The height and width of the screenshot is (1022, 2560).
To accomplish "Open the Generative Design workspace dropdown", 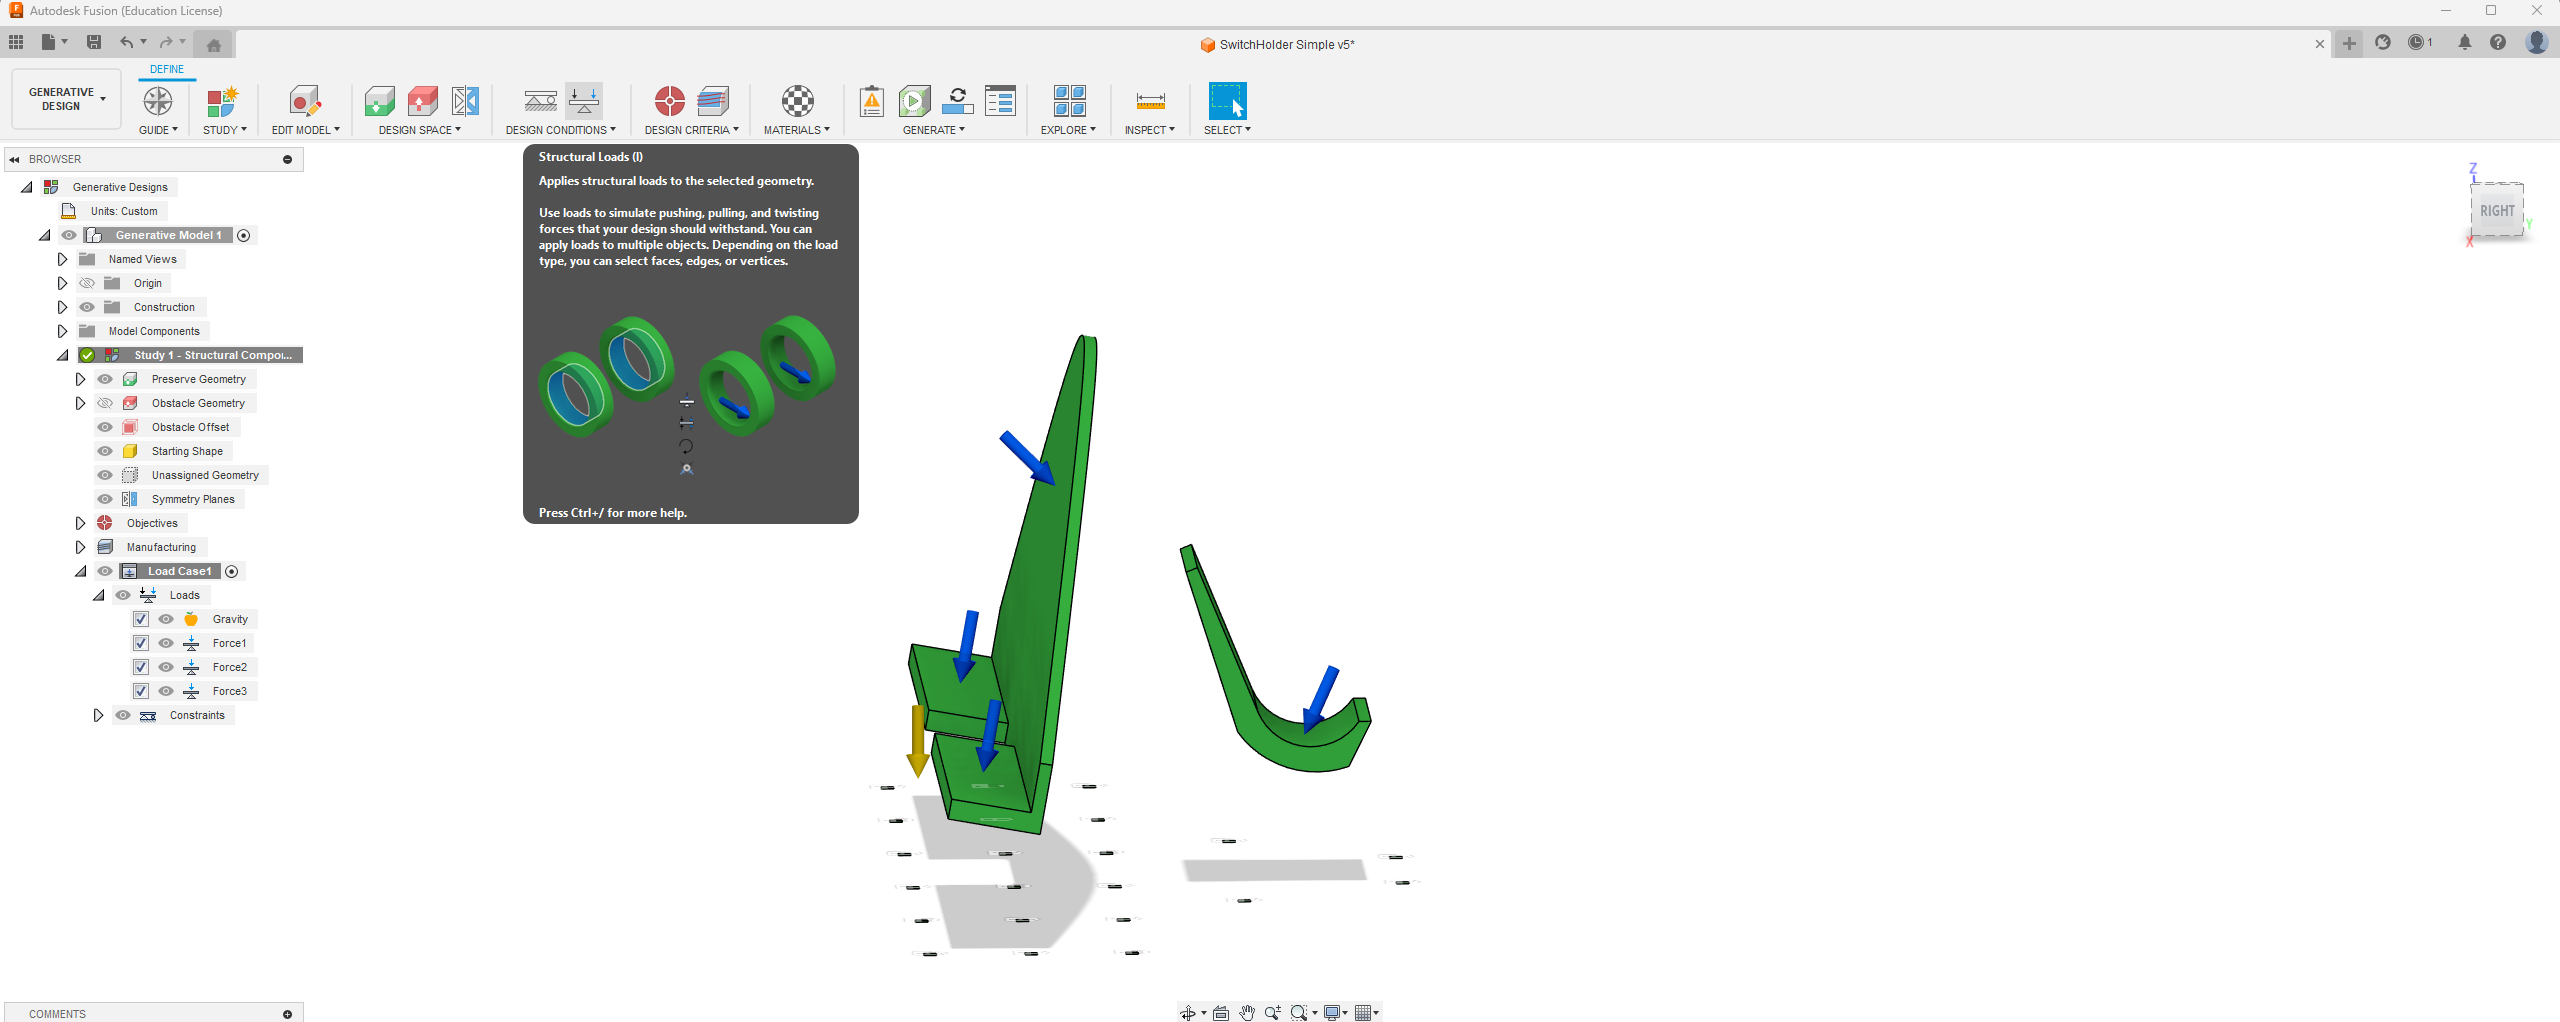I will [66, 99].
